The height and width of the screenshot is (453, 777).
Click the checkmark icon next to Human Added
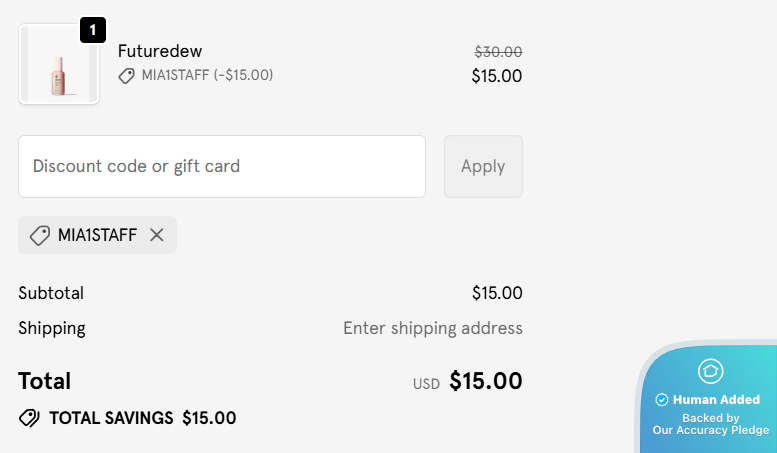[661, 400]
